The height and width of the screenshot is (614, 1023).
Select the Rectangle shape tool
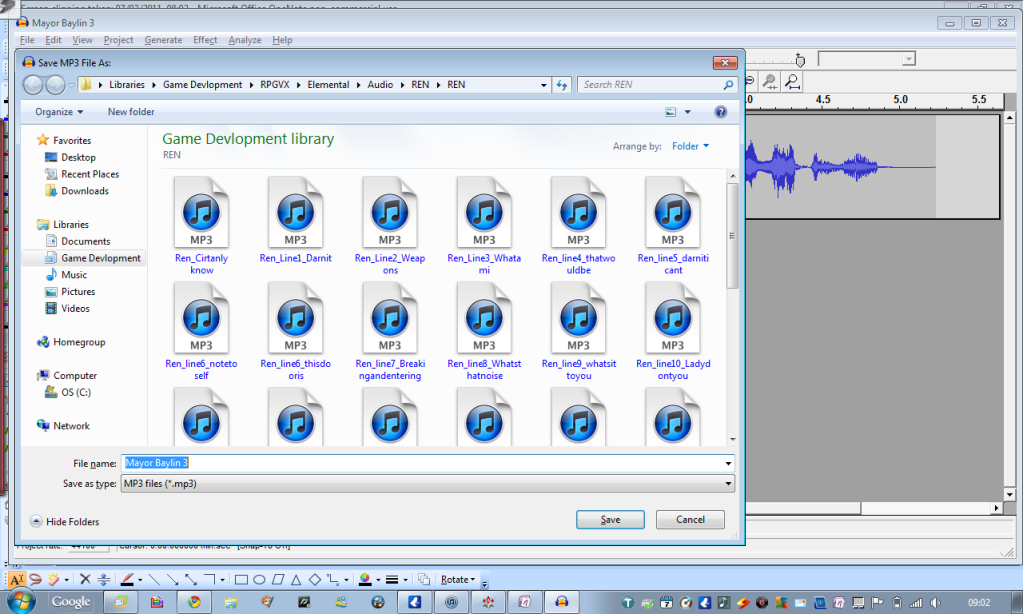[x=241, y=579]
